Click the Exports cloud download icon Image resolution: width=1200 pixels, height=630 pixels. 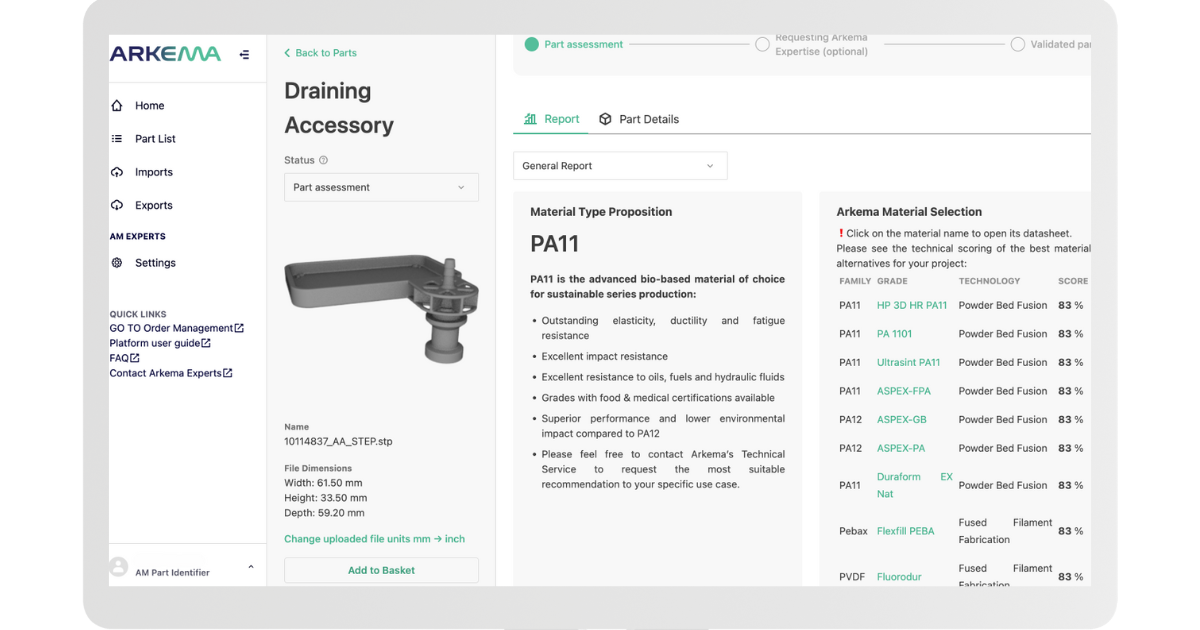[x=115, y=205]
